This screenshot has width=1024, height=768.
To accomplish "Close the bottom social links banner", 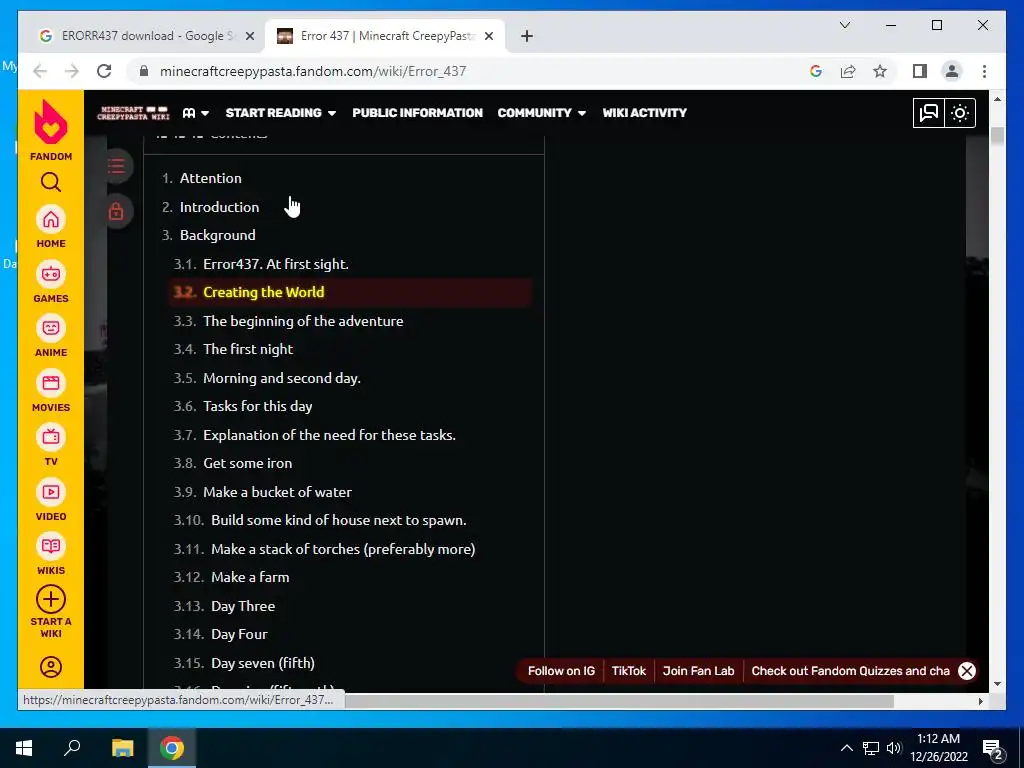I will [967, 671].
